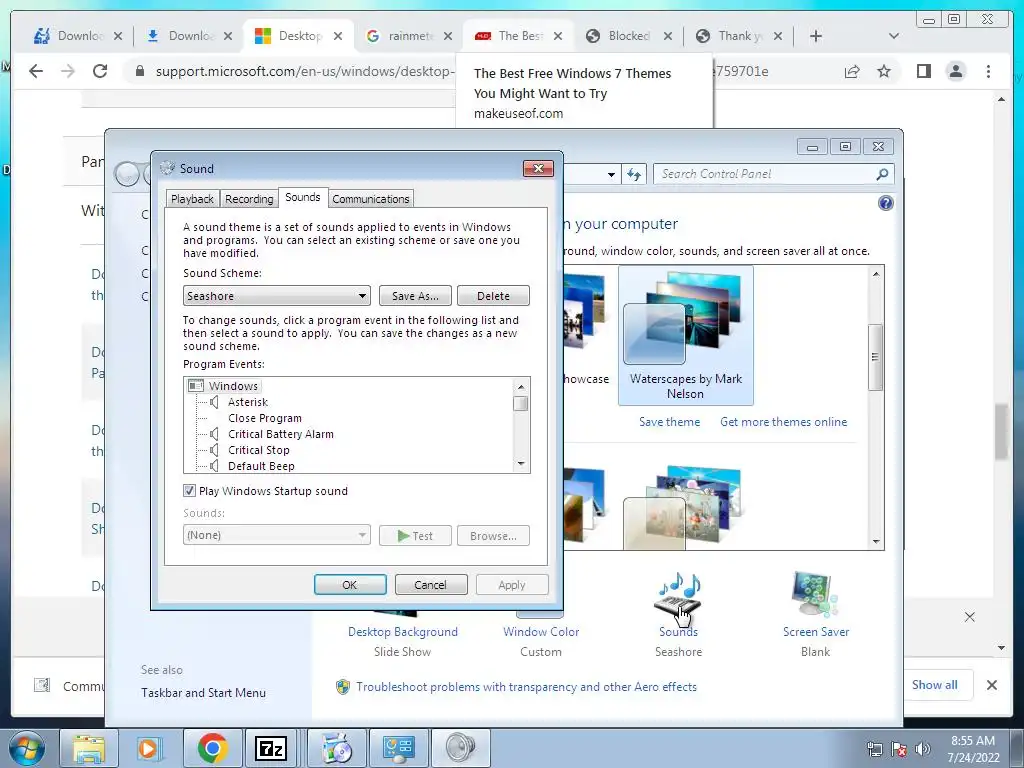Screen dimensions: 1024x768
Task: Open a new Chrome tab
Action: point(816,36)
